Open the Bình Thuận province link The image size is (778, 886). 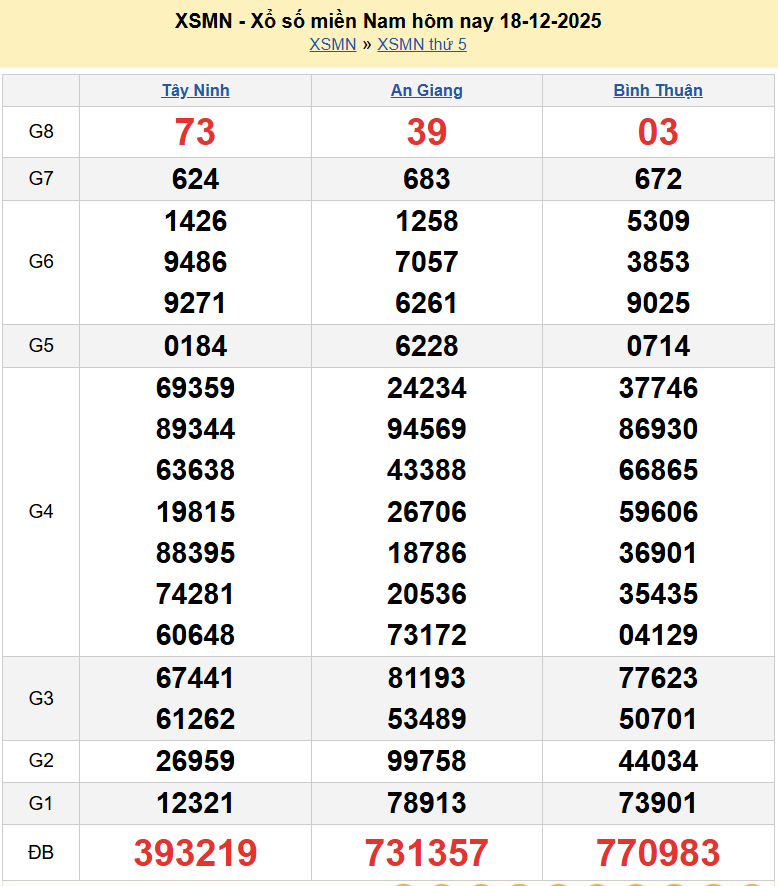(x=657, y=90)
